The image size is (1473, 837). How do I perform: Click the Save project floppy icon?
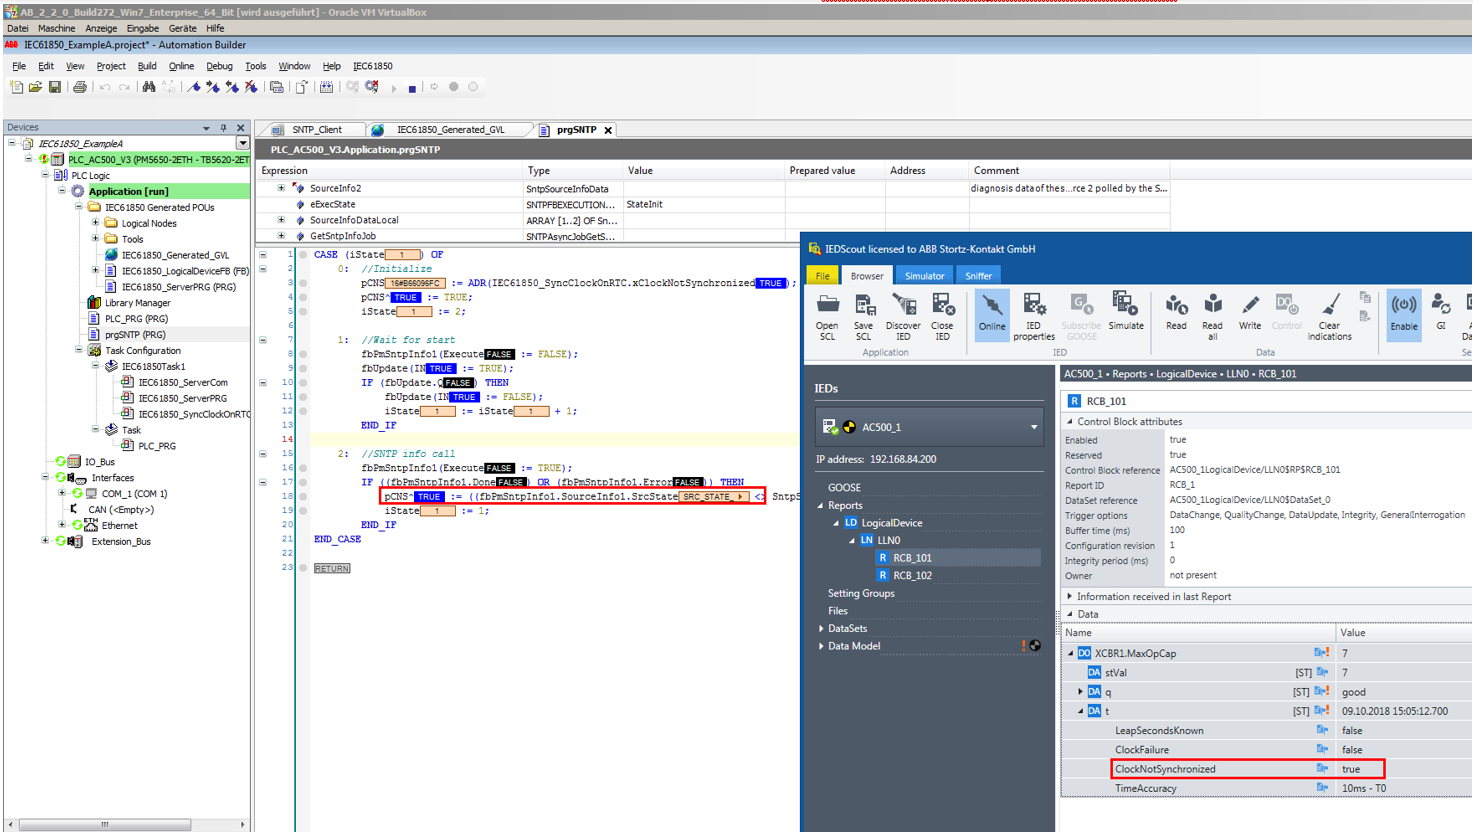pos(55,88)
